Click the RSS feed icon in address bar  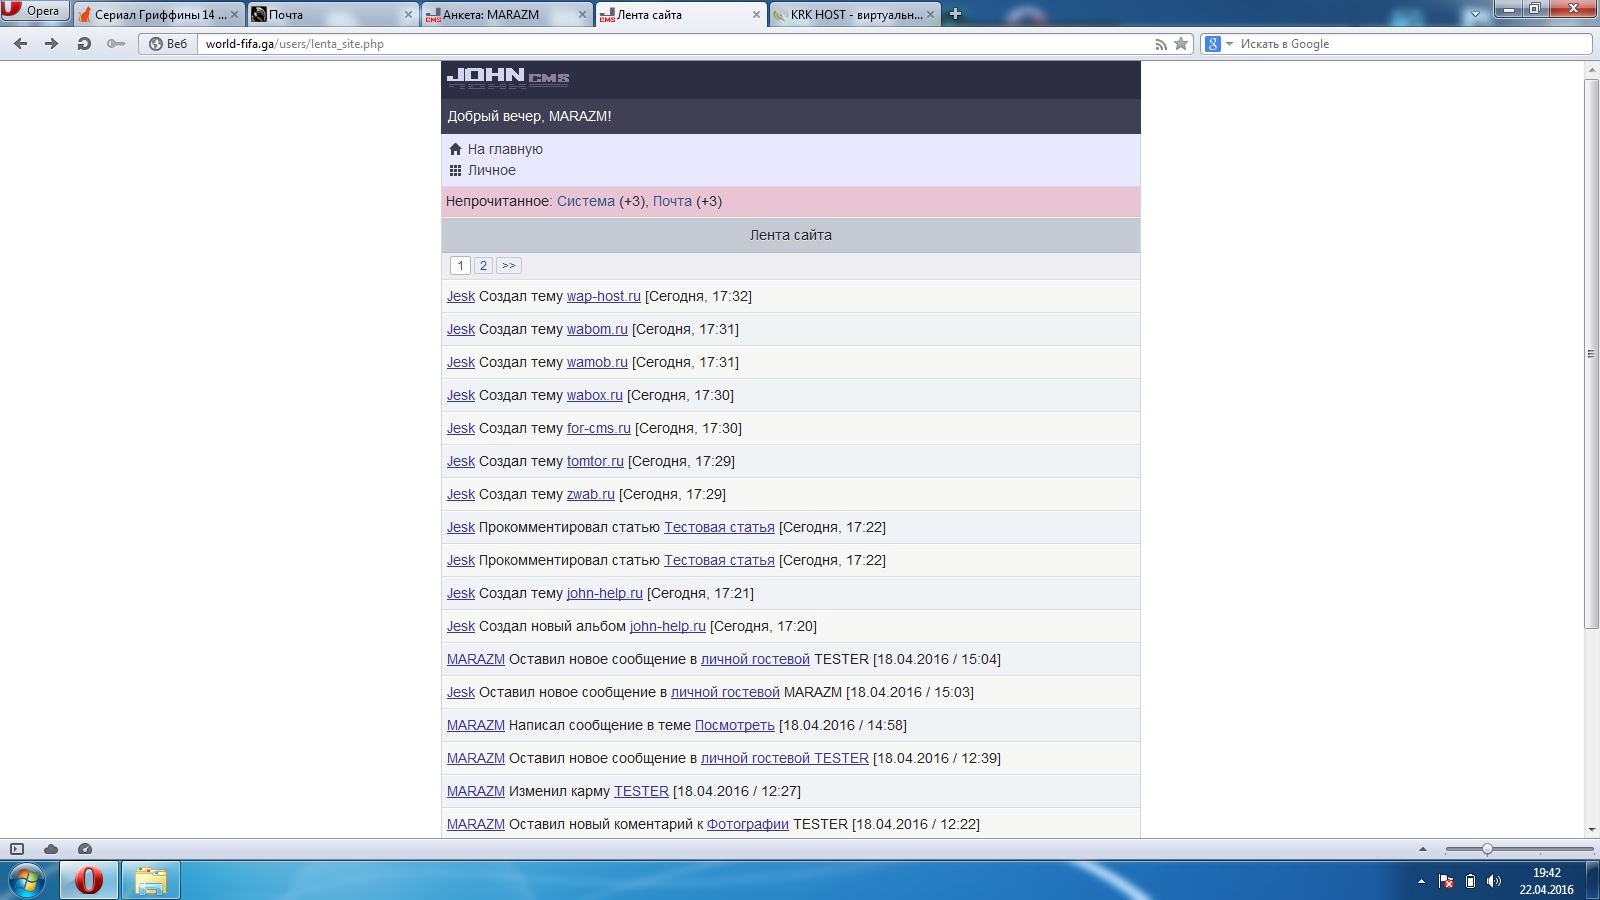pyautogui.click(x=1161, y=44)
